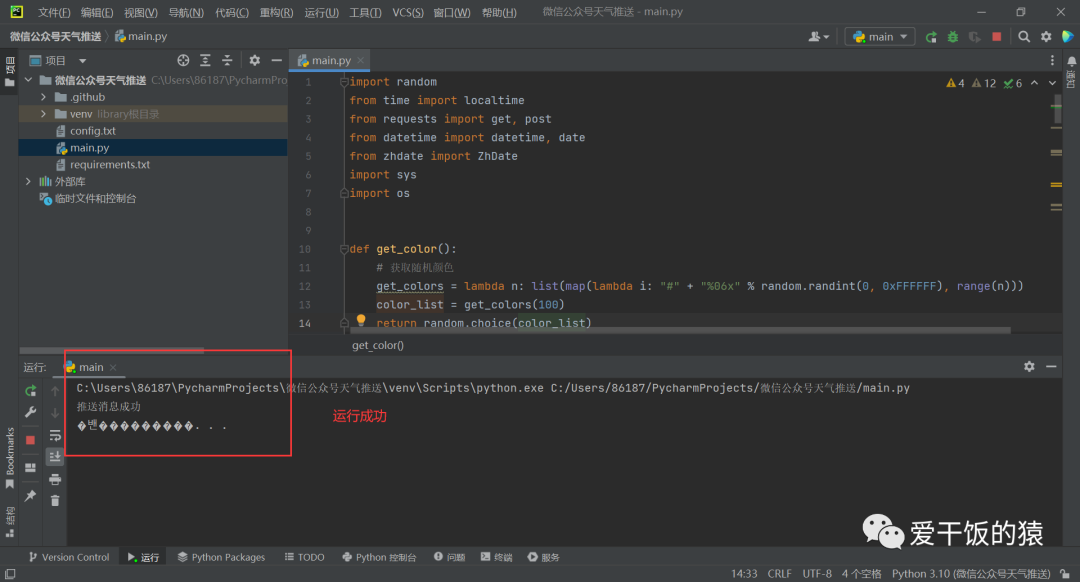Image resolution: width=1080 pixels, height=582 pixels.
Task: Open Search Everywhere magnifier
Action: click(1024, 37)
